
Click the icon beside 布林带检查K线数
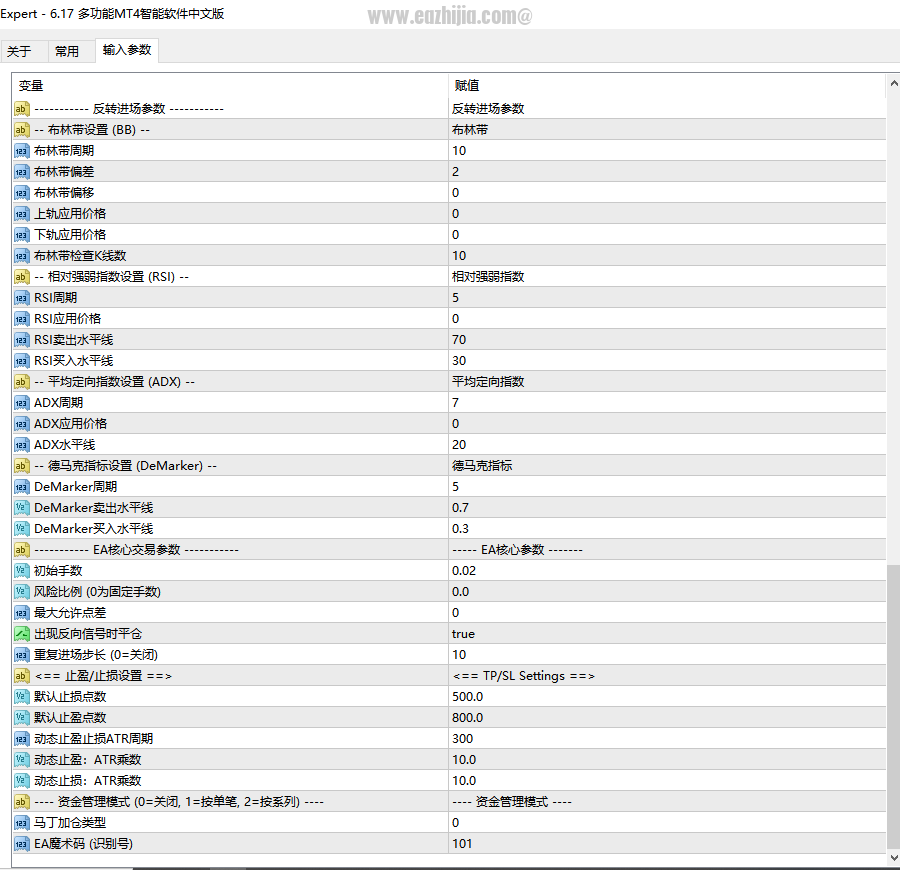click(21, 256)
